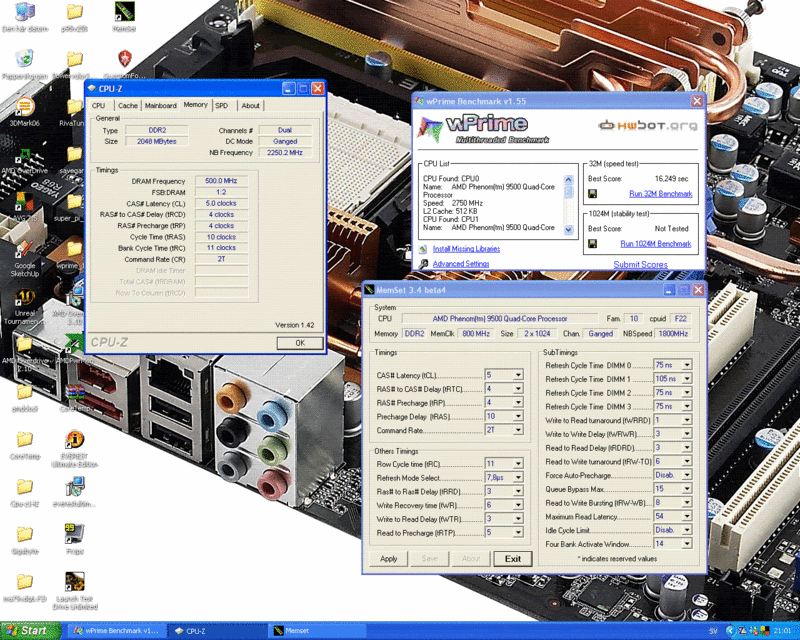
Task: Switch to Memset on the taskbar
Action: point(317,631)
